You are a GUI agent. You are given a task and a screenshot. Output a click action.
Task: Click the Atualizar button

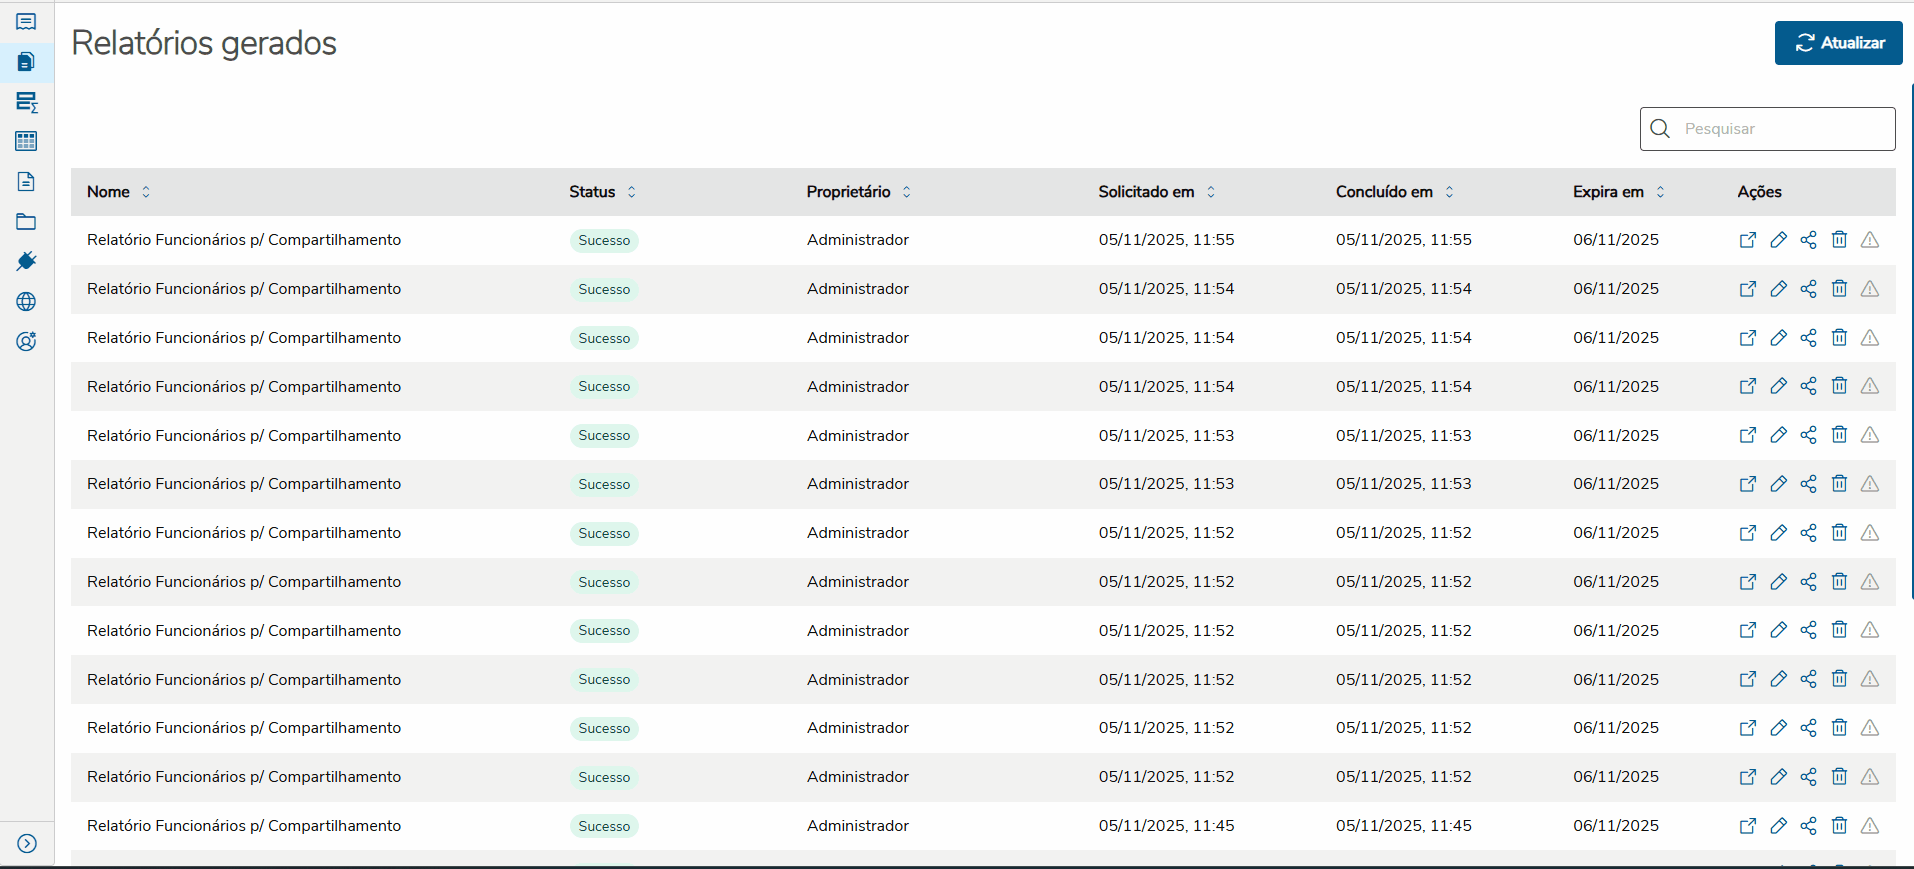click(x=1838, y=43)
